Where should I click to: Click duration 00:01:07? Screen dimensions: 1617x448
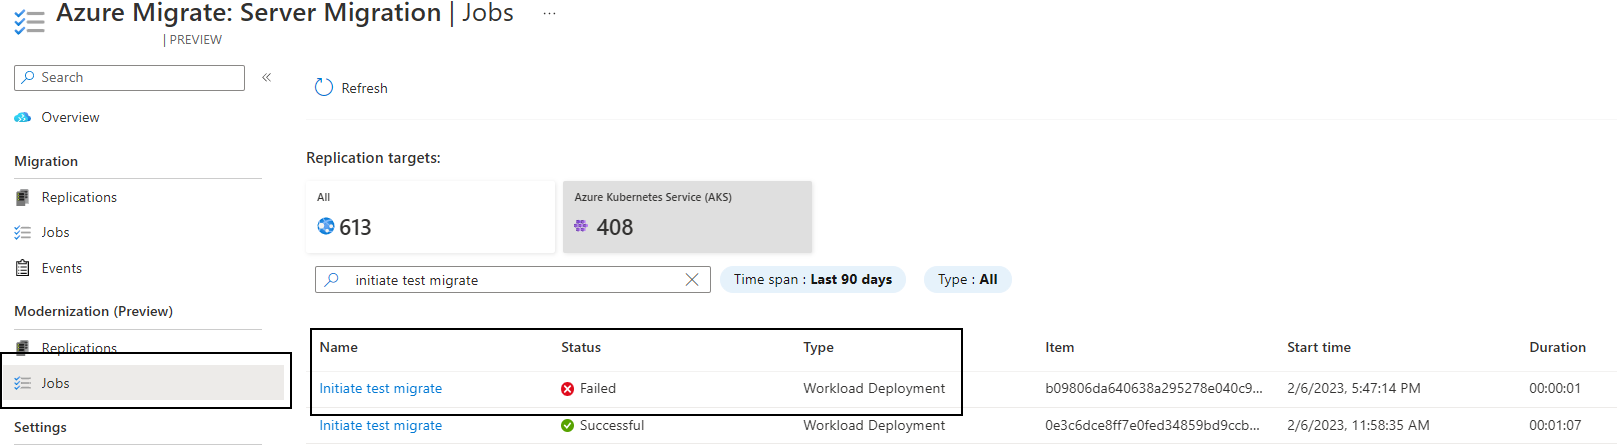coord(1555,425)
